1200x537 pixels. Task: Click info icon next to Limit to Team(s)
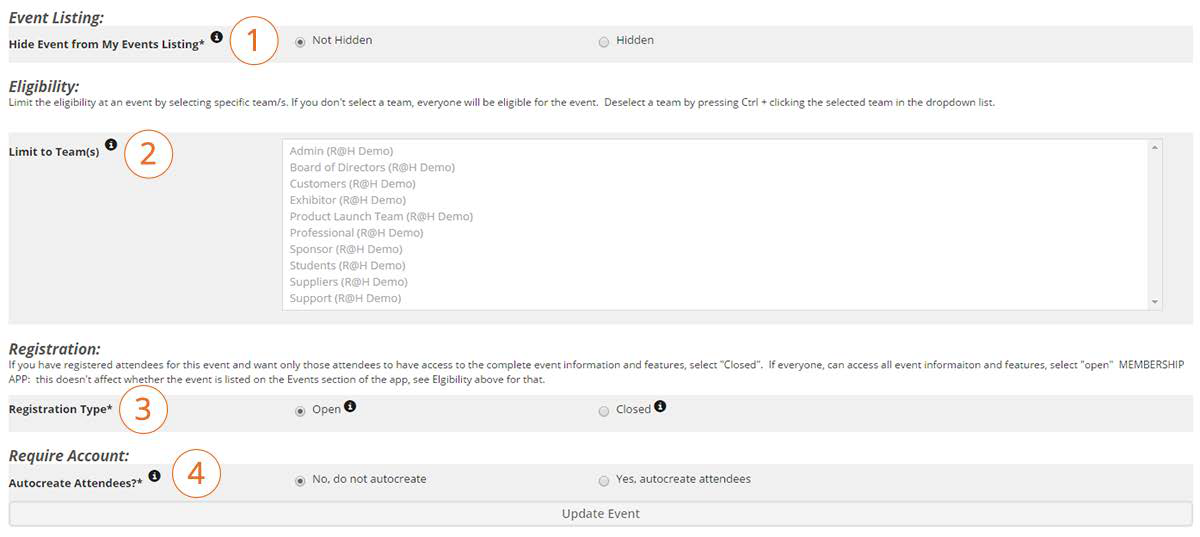pos(111,145)
